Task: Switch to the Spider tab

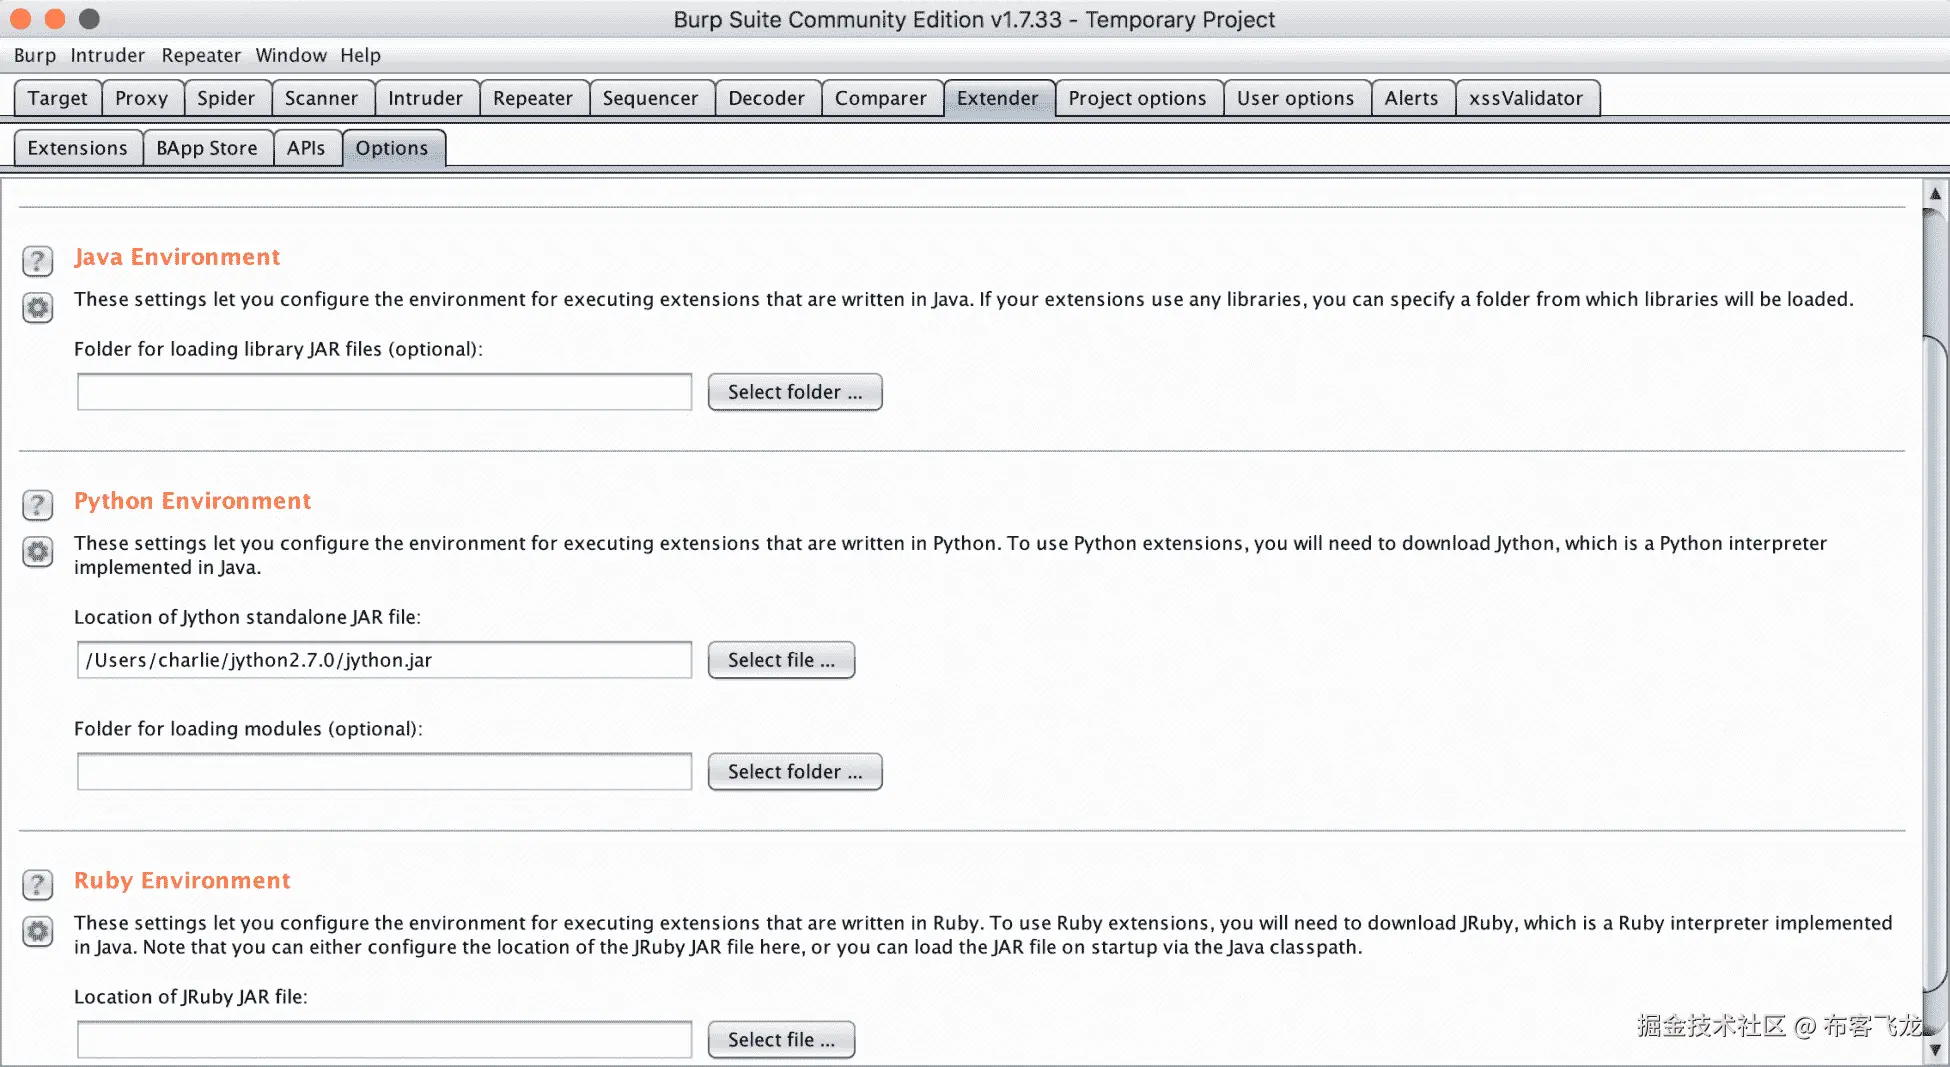Action: point(226,98)
